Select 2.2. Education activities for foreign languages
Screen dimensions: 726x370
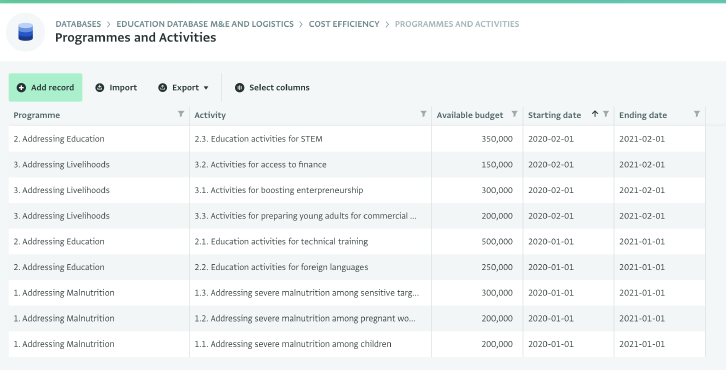coord(357,267)
